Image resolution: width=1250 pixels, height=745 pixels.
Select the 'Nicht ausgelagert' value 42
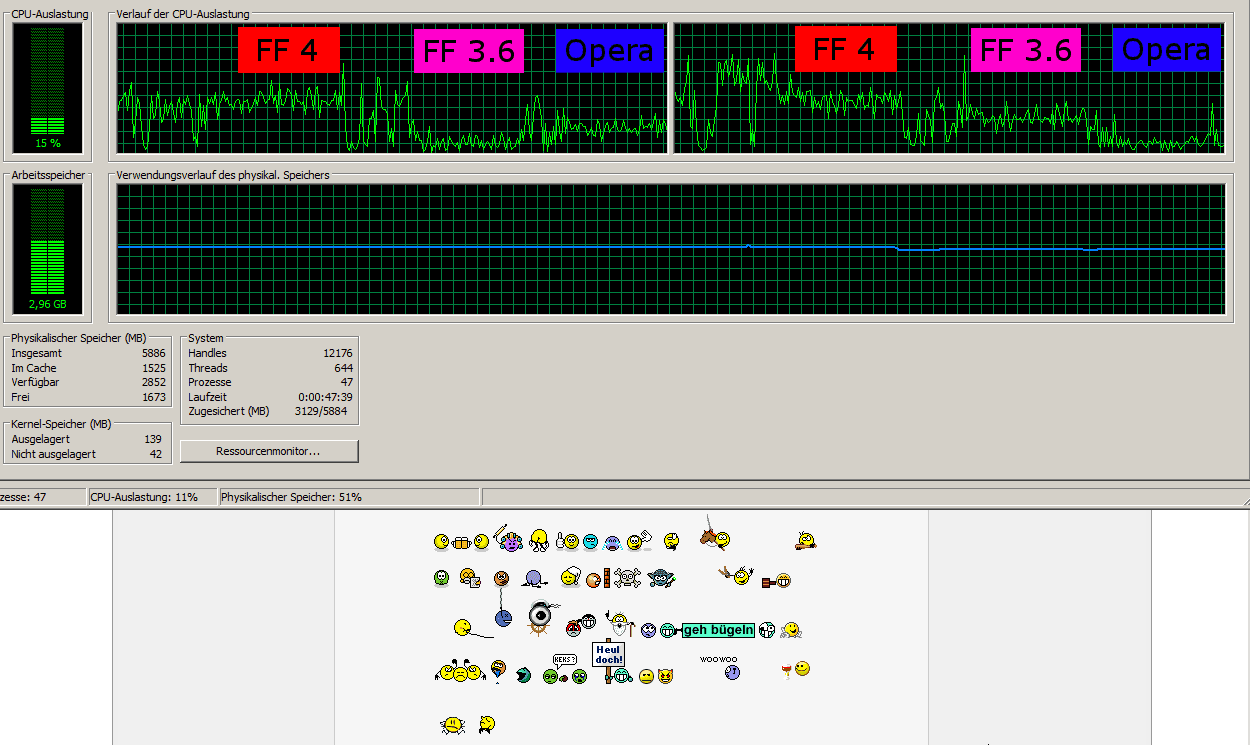click(x=155, y=454)
